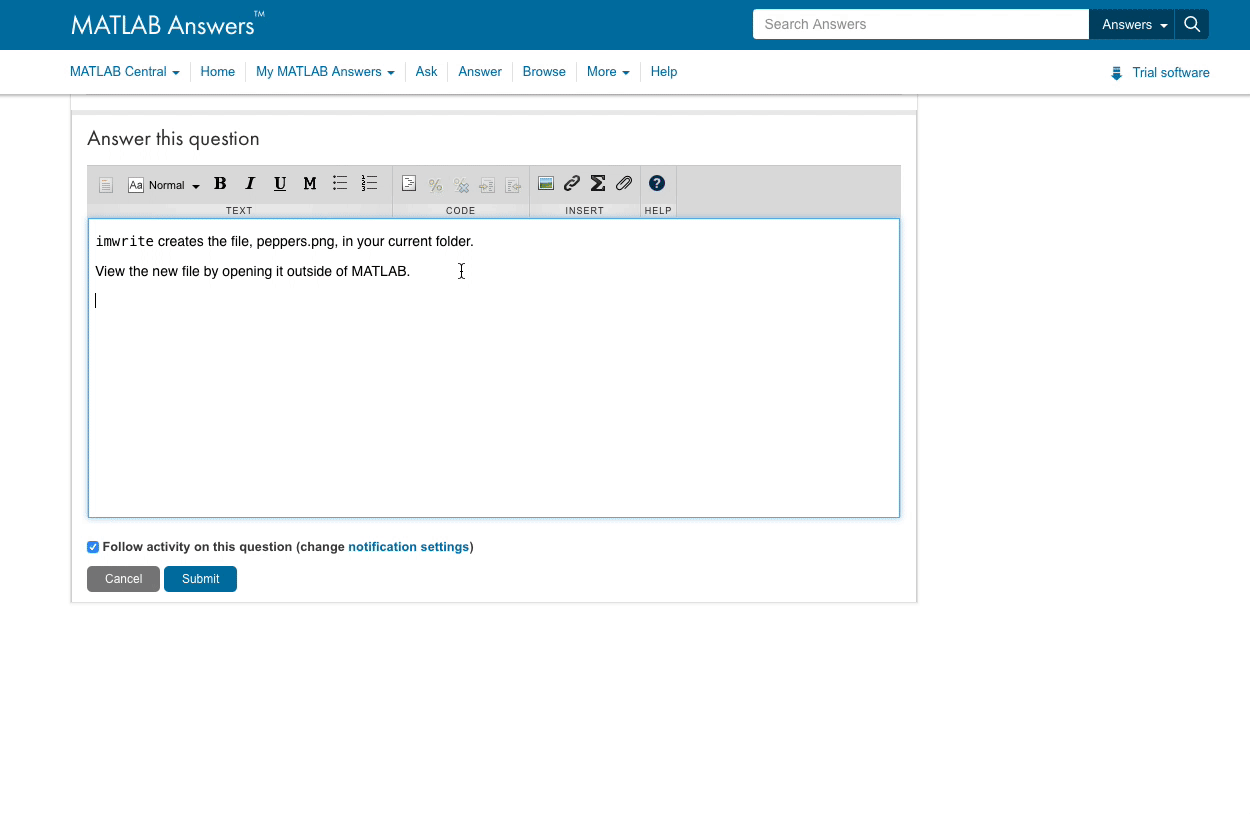Attach a file with paperclip icon
Viewport: 1250px width, 814px height.
(x=624, y=184)
